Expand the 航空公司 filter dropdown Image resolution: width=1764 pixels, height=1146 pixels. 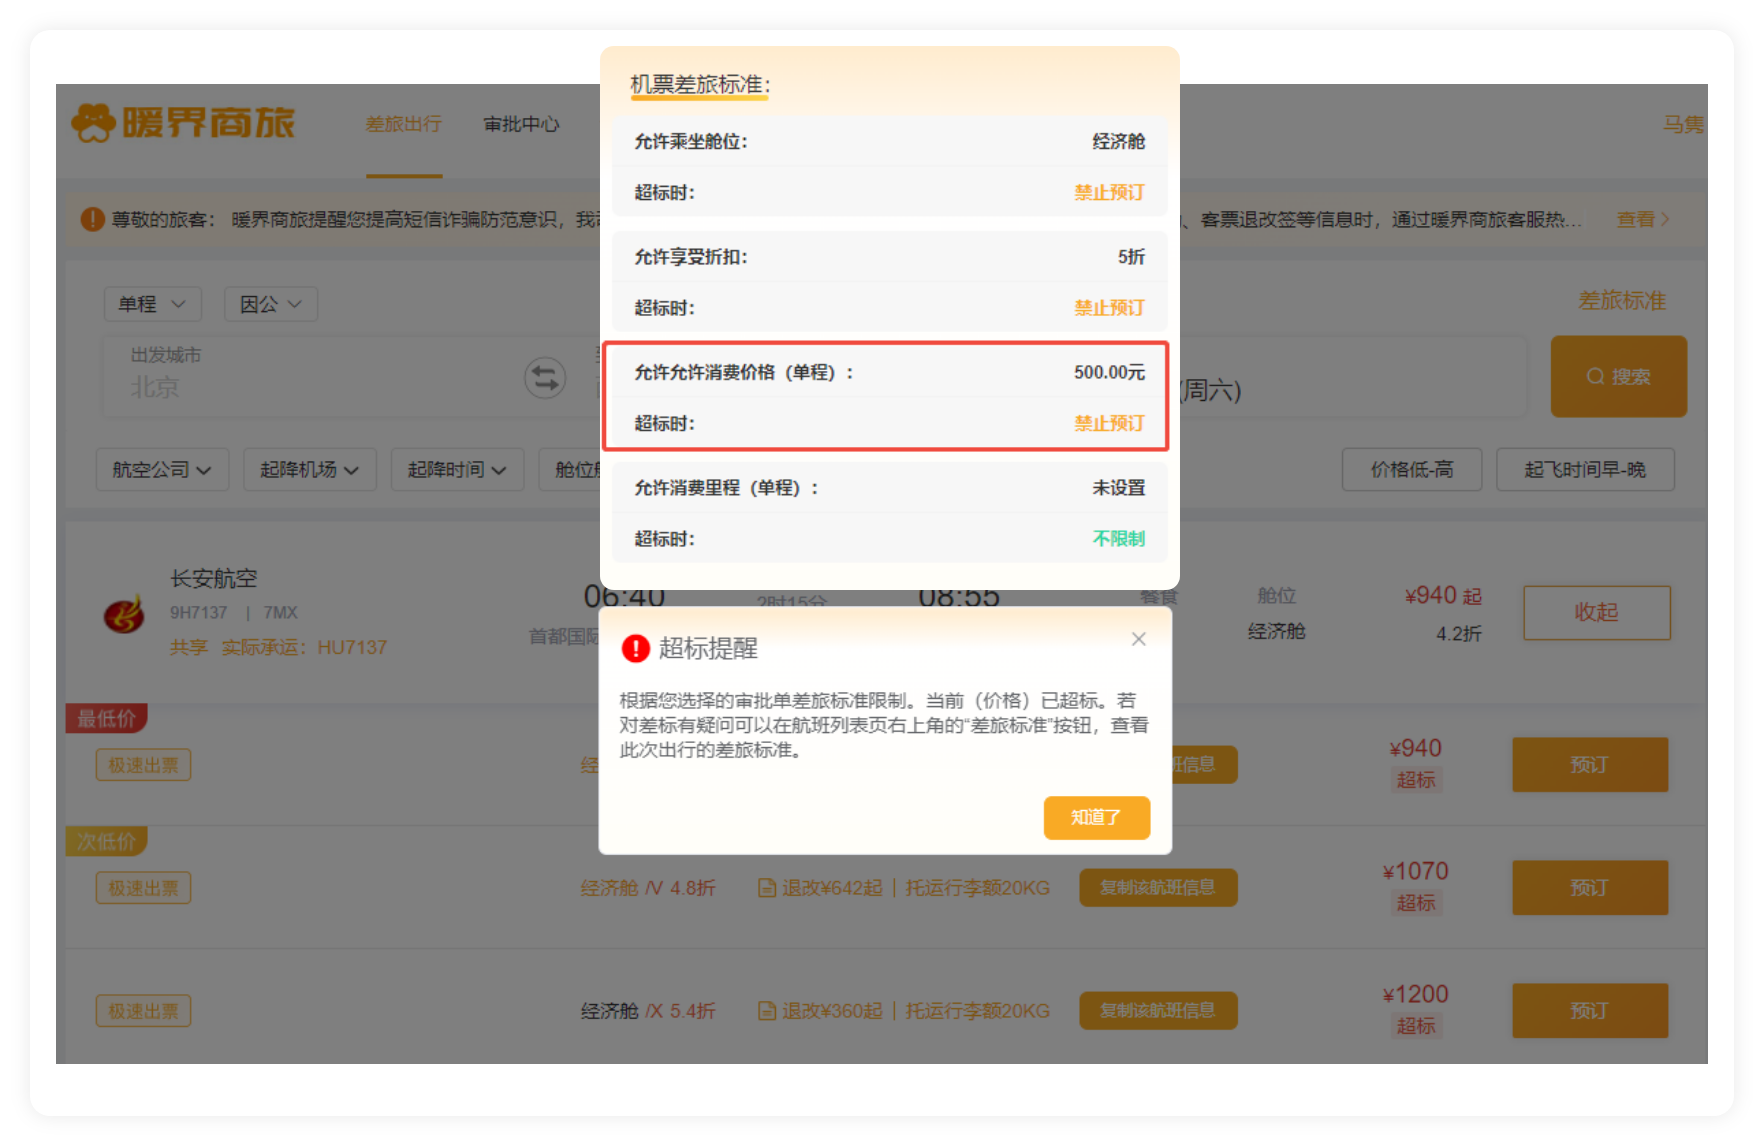162,470
